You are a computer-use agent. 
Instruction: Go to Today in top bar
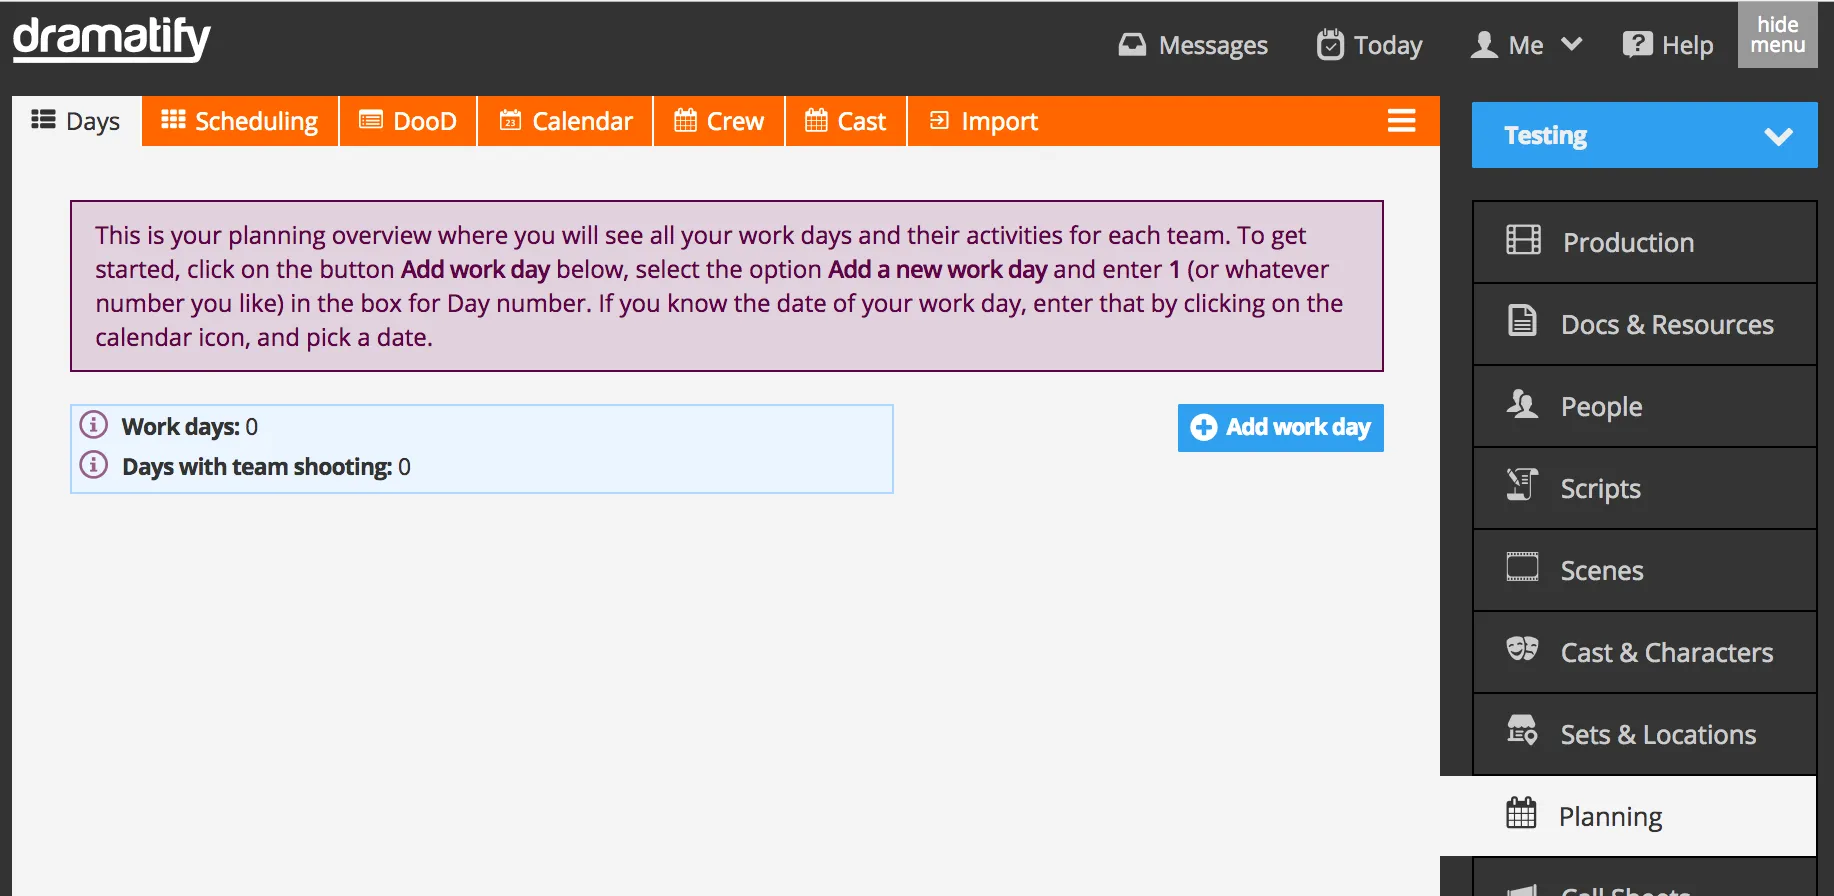(x=1370, y=45)
